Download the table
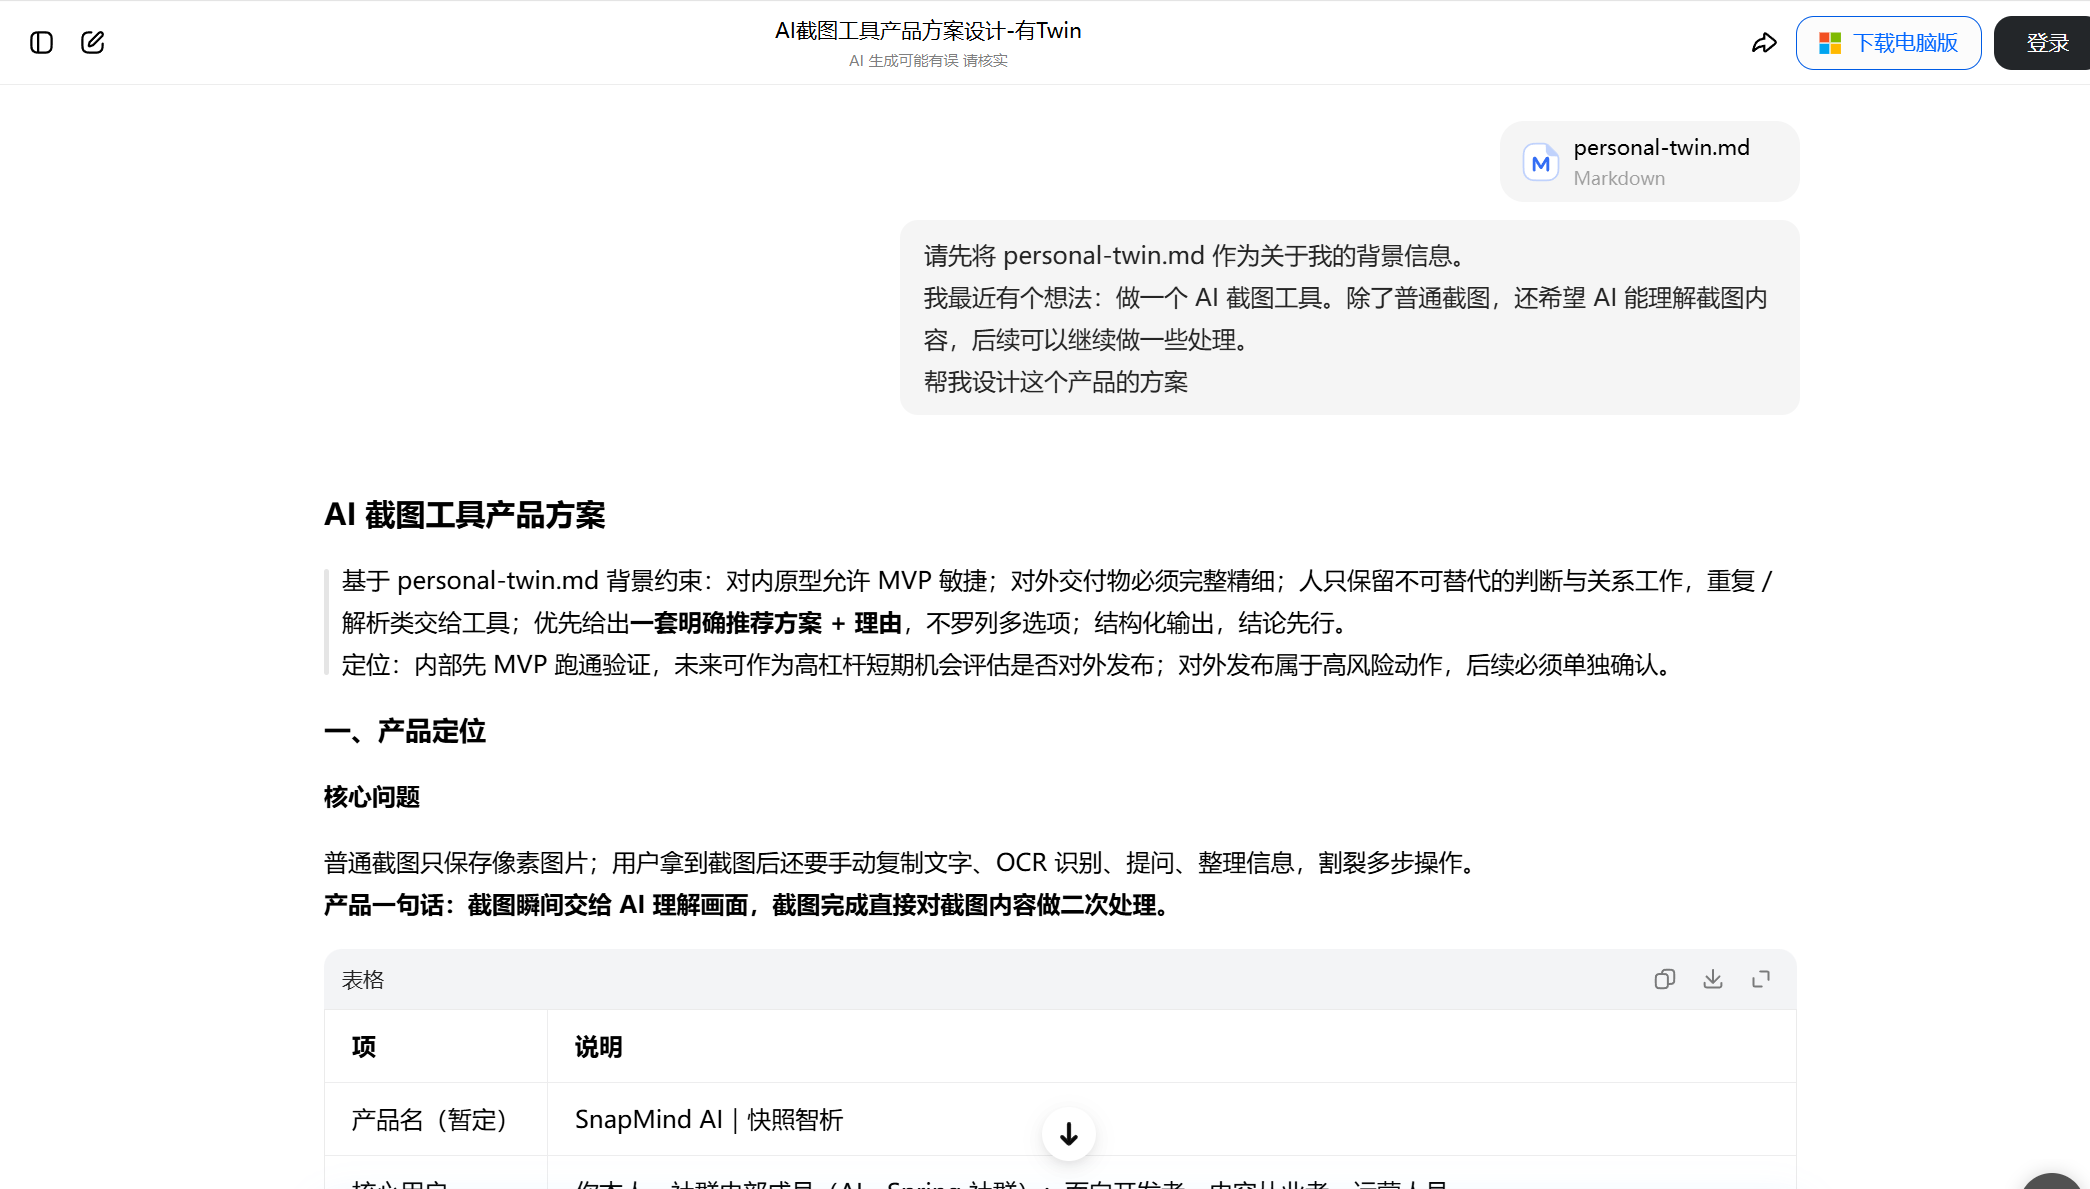 pyautogui.click(x=1713, y=979)
